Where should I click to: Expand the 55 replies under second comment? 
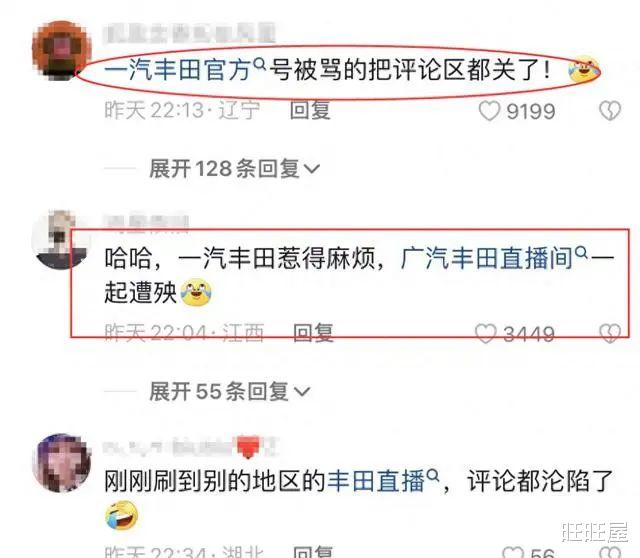229,391
